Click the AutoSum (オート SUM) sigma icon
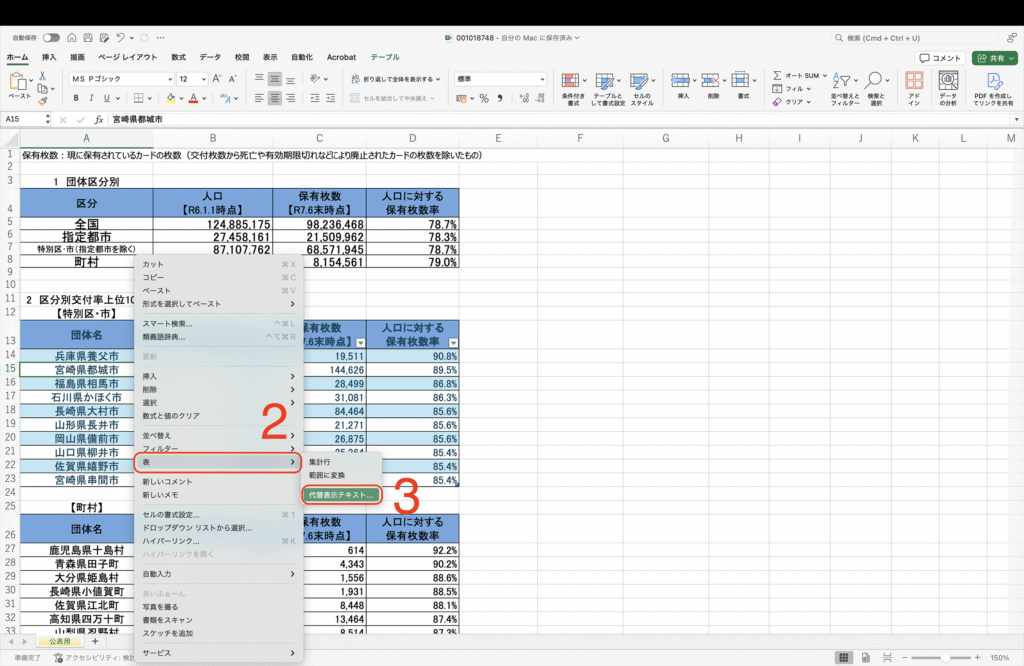The height and width of the screenshot is (666, 1024). coord(777,76)
